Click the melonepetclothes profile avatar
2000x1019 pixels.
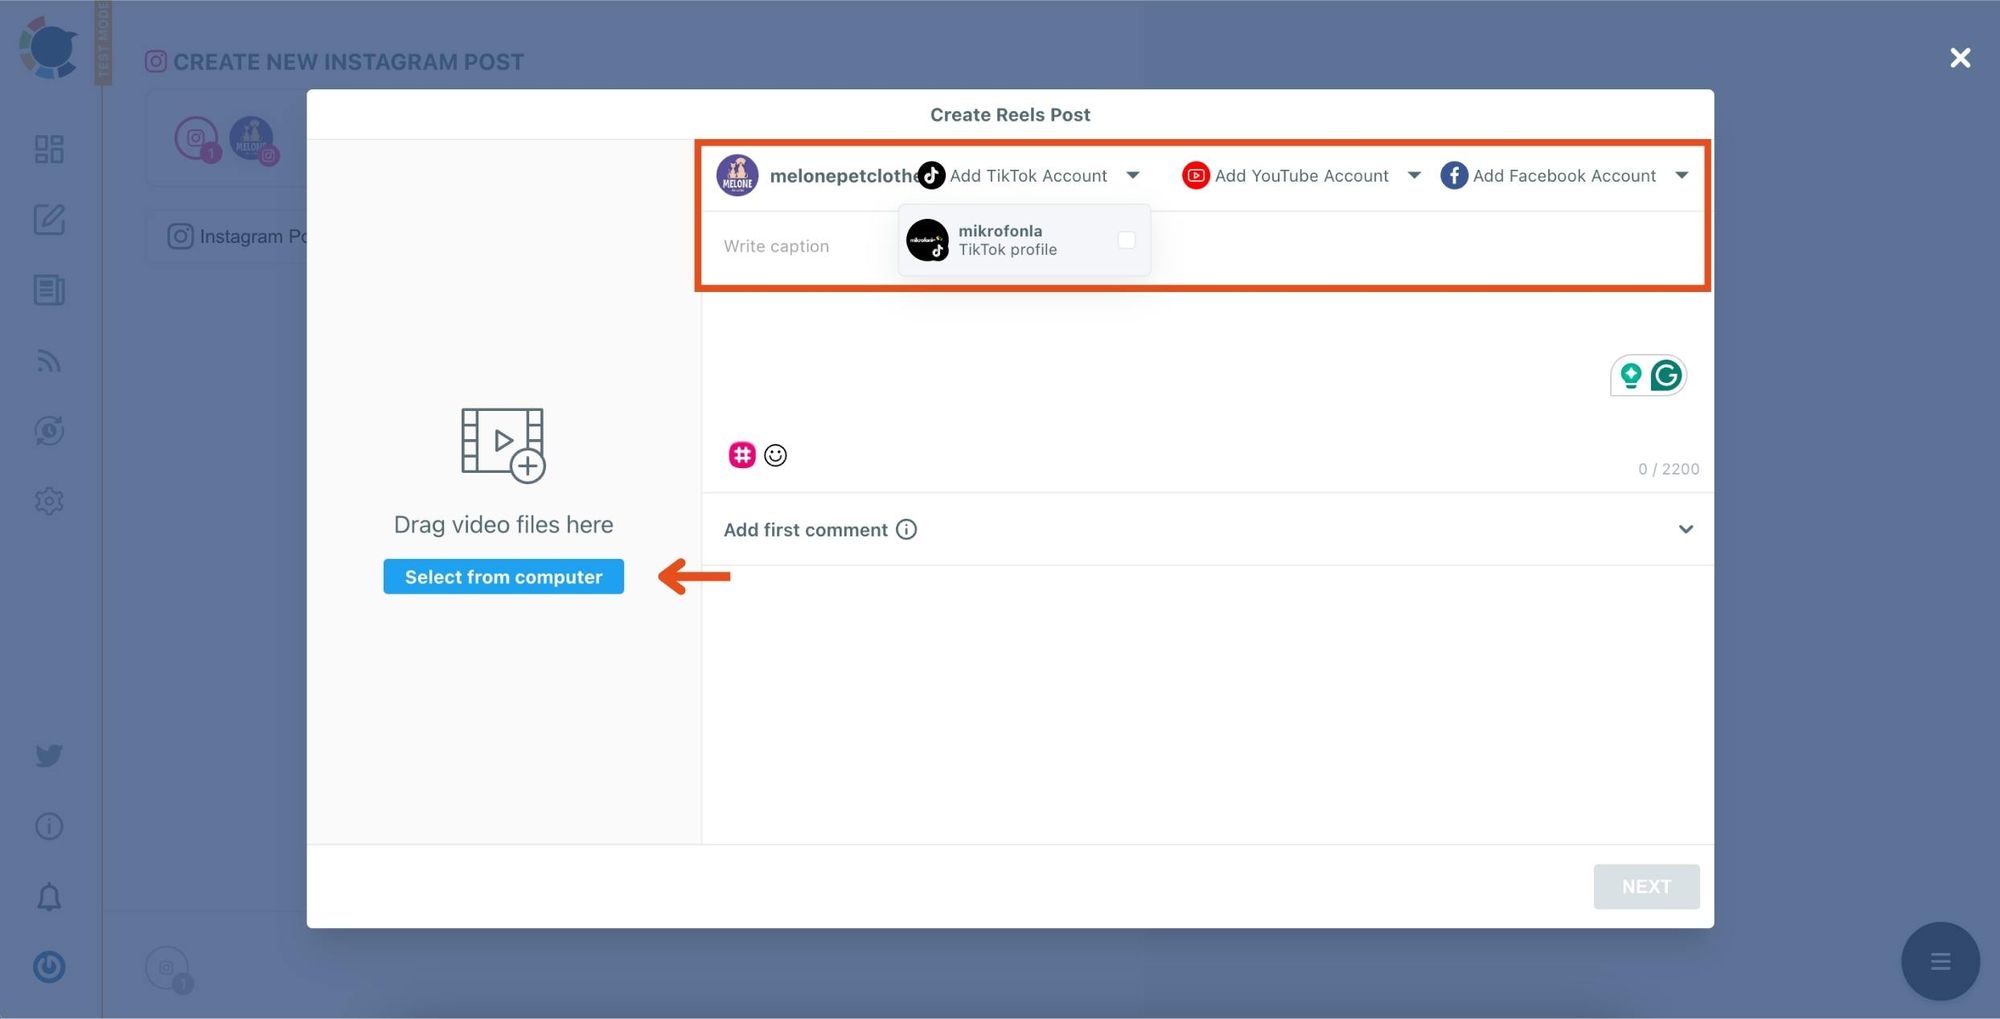point(737,175)
